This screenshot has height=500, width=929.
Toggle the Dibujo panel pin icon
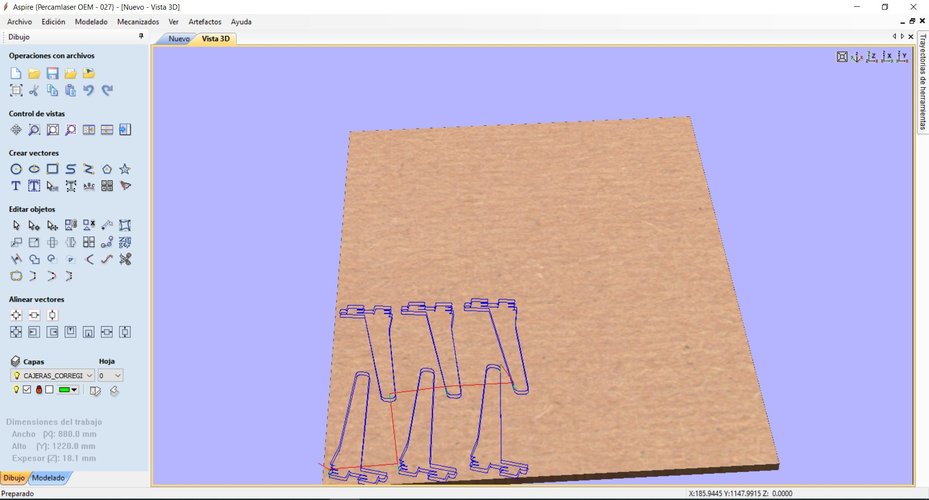[141, 37]
